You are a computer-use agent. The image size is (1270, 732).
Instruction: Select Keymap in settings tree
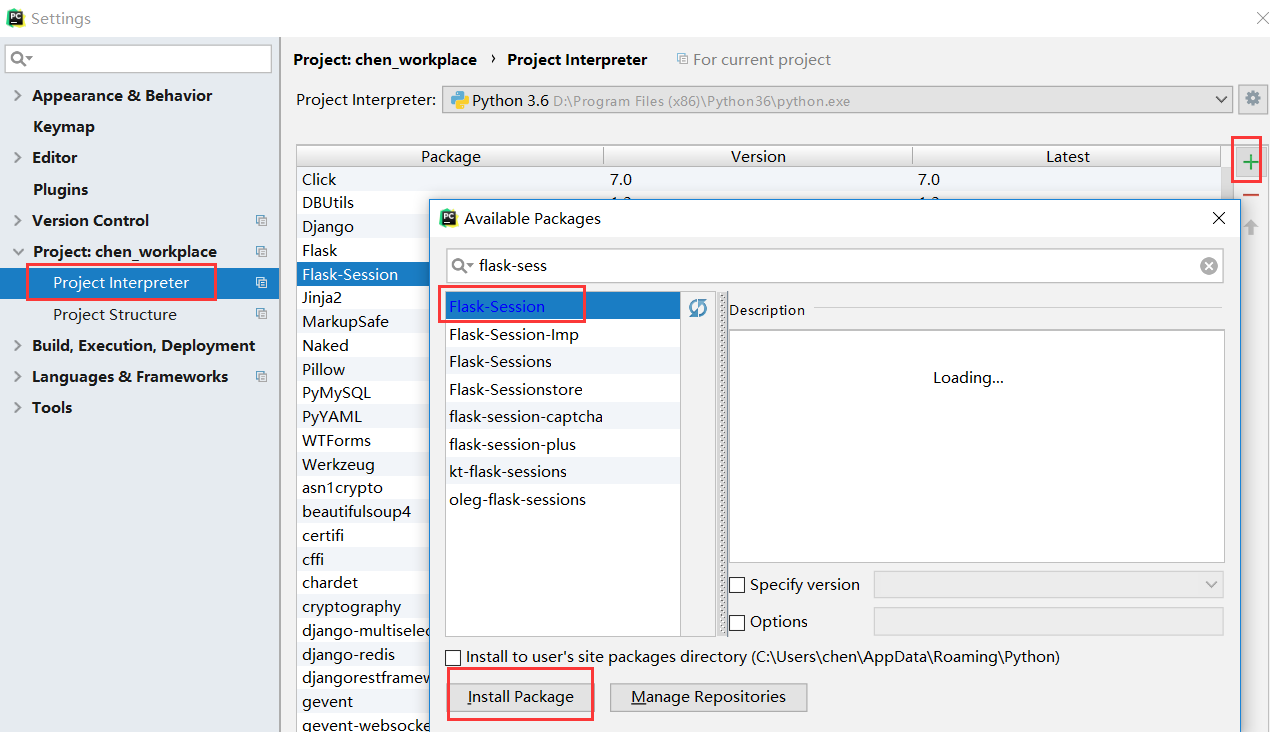click(64, 127)
